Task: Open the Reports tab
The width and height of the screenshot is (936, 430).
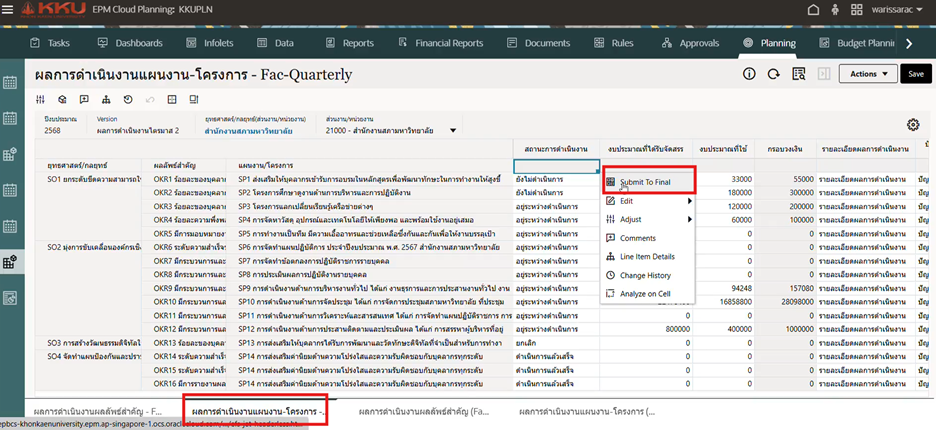Action: point(350,43)
